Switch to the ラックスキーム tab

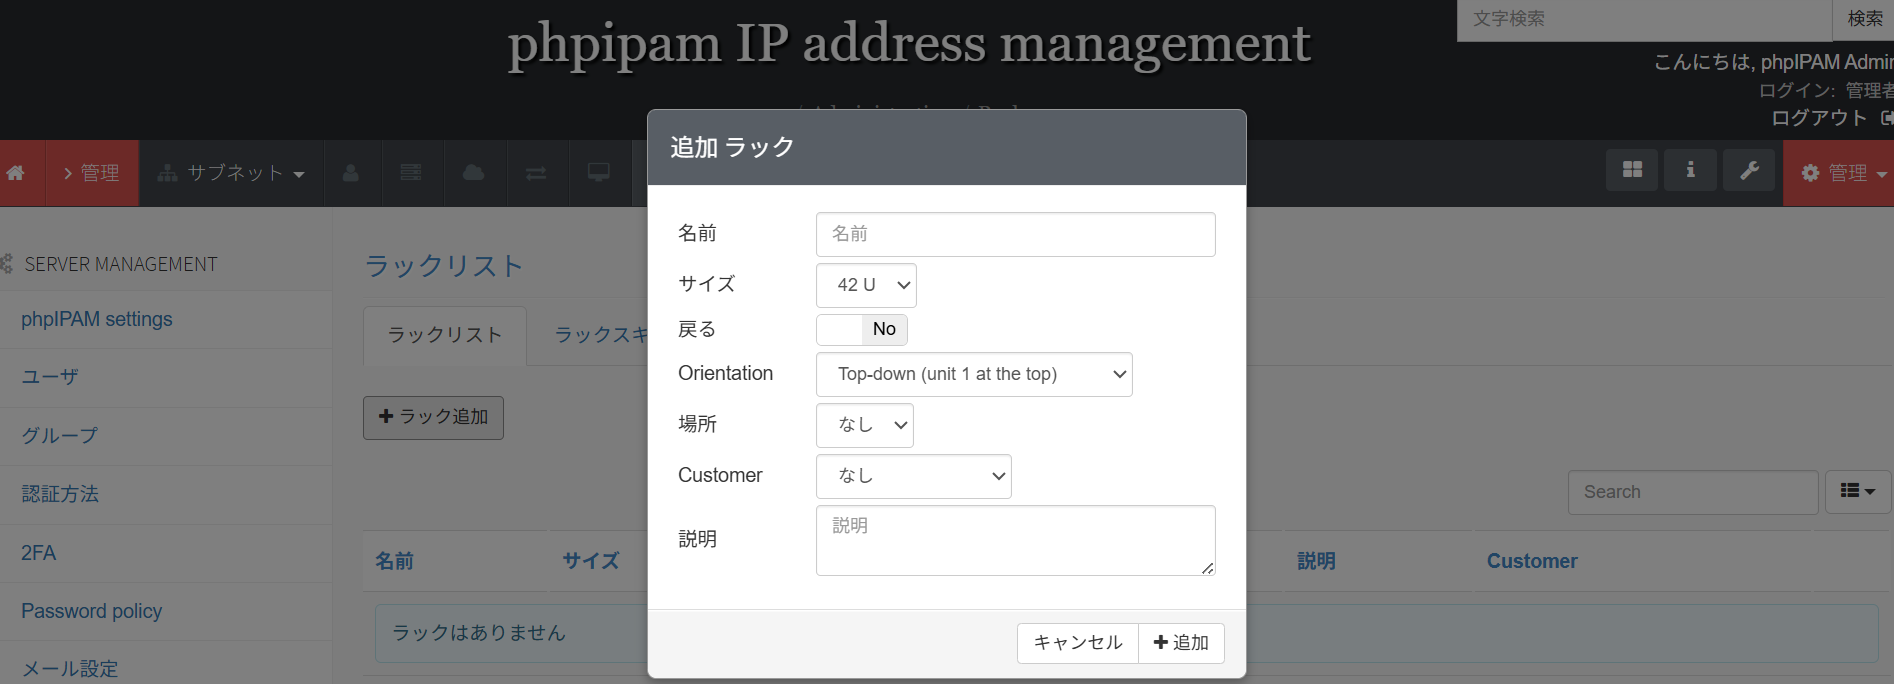(600, 335)
